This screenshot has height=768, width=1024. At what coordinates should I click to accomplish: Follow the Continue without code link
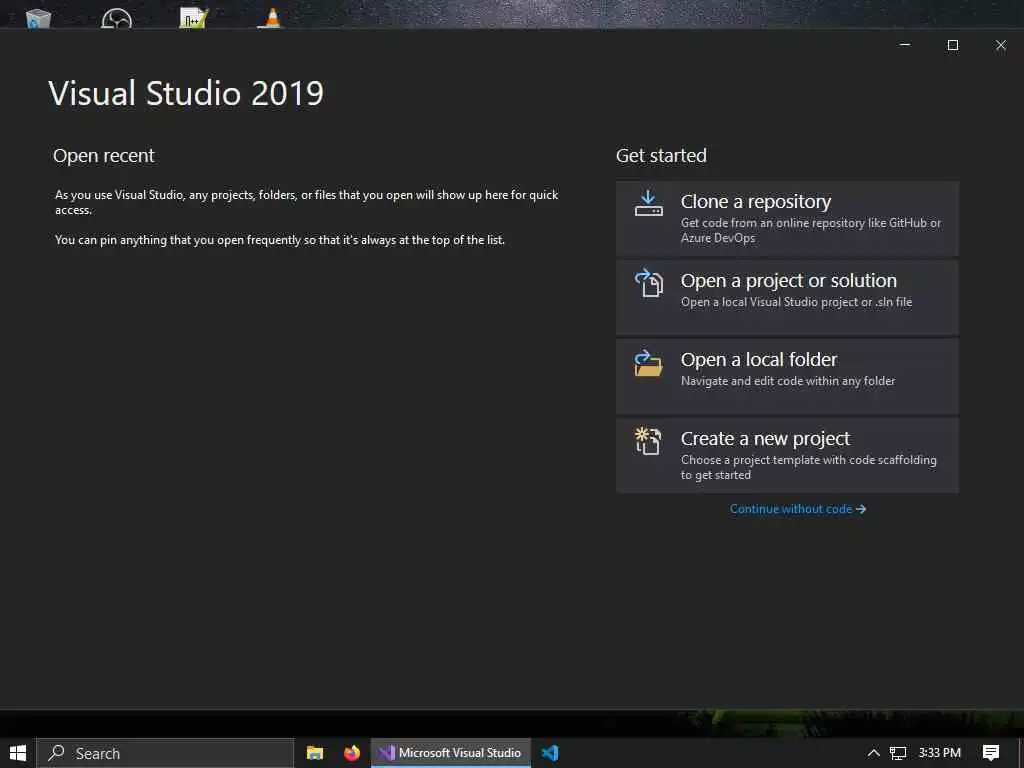pyautogui.click(x=797, y=509)
